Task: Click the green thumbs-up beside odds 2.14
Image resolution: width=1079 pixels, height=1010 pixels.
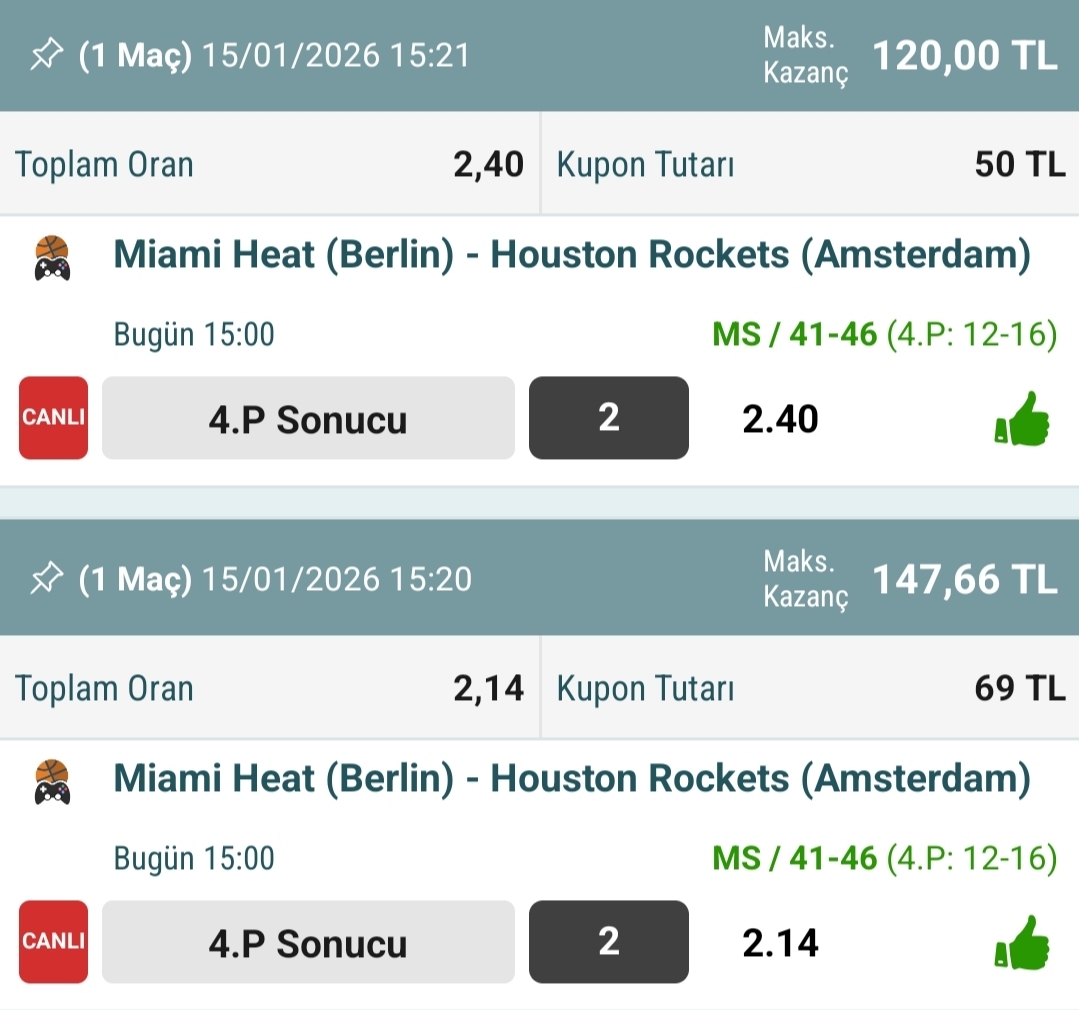Action: [x=1022, y=942]
